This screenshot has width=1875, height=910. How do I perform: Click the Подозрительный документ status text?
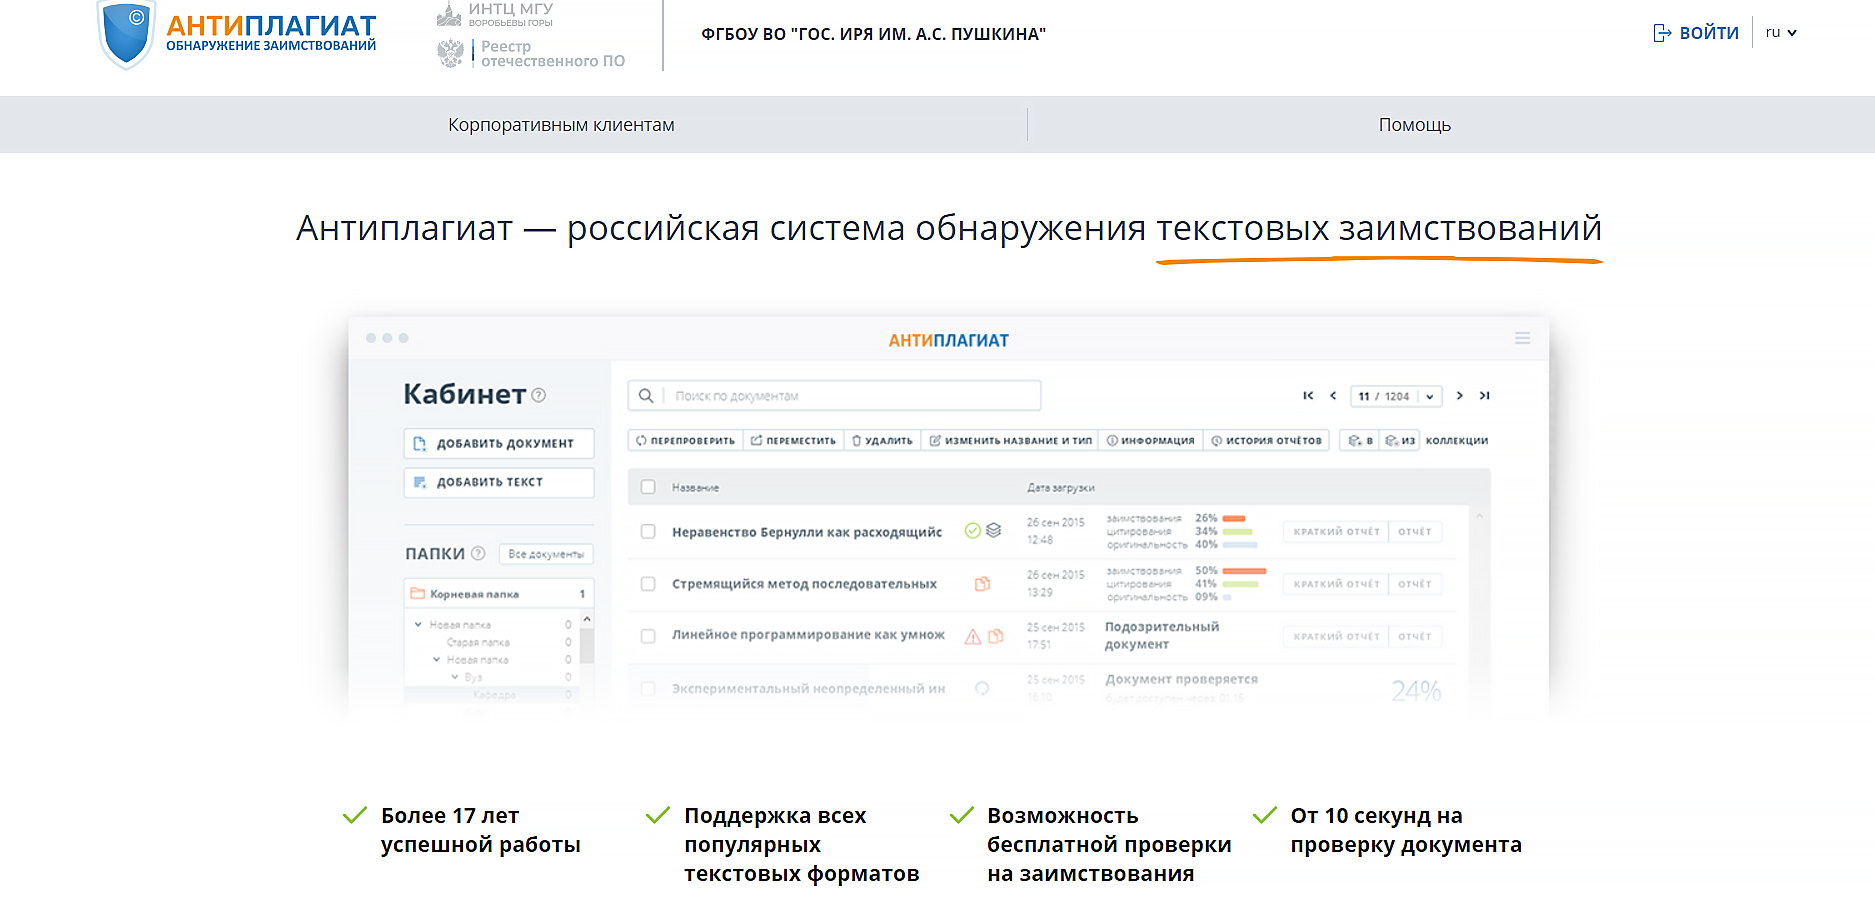point(1161,636)
